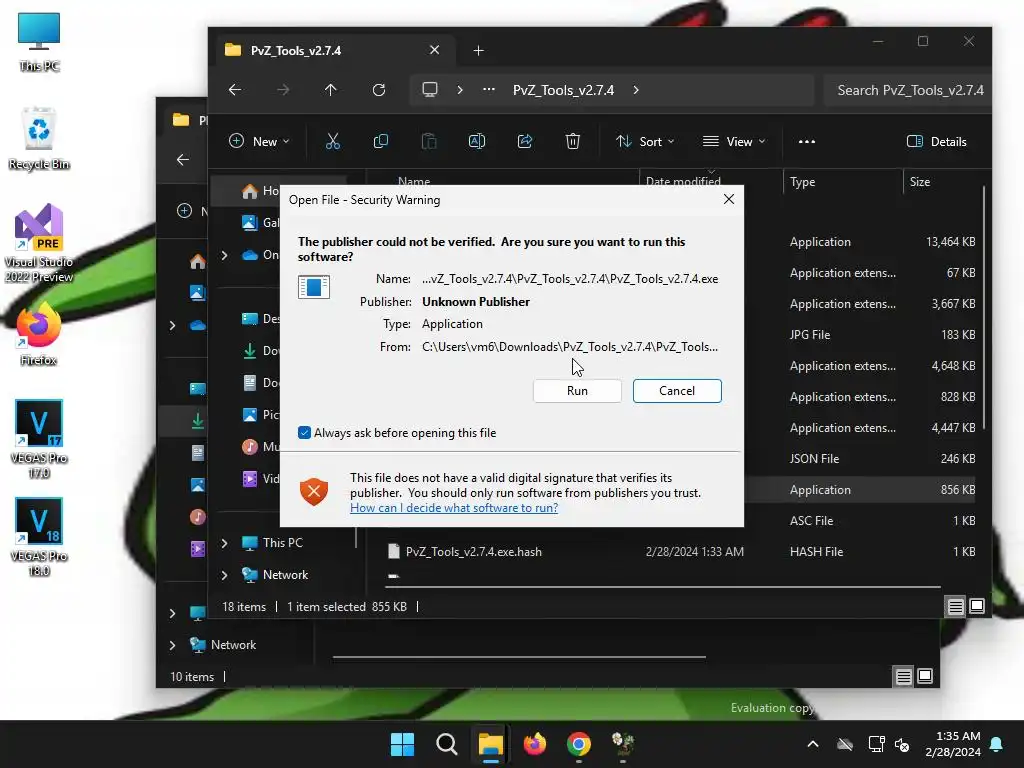Viewport: 1024px width, 768px height.
Task: Open VEGAS Pro 18.0 desktop shortcut
Action: click(39, 537)
